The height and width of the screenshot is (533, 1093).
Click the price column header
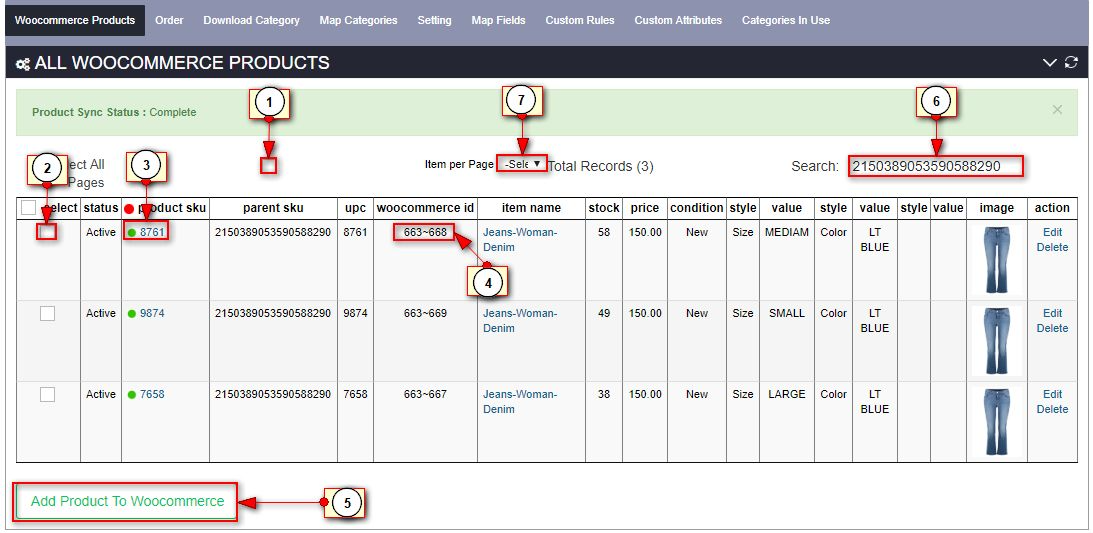tap(645, 208)
